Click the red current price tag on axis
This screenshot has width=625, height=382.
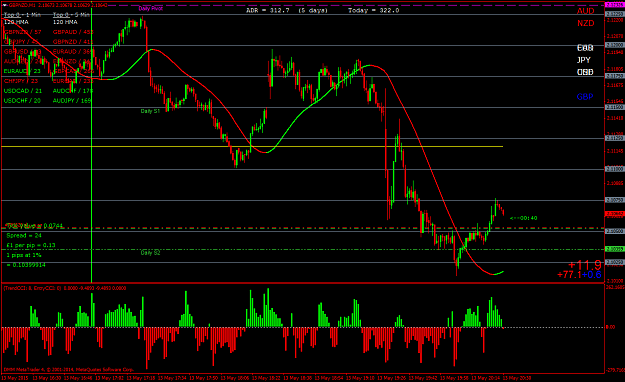click(x=615, y=214)
